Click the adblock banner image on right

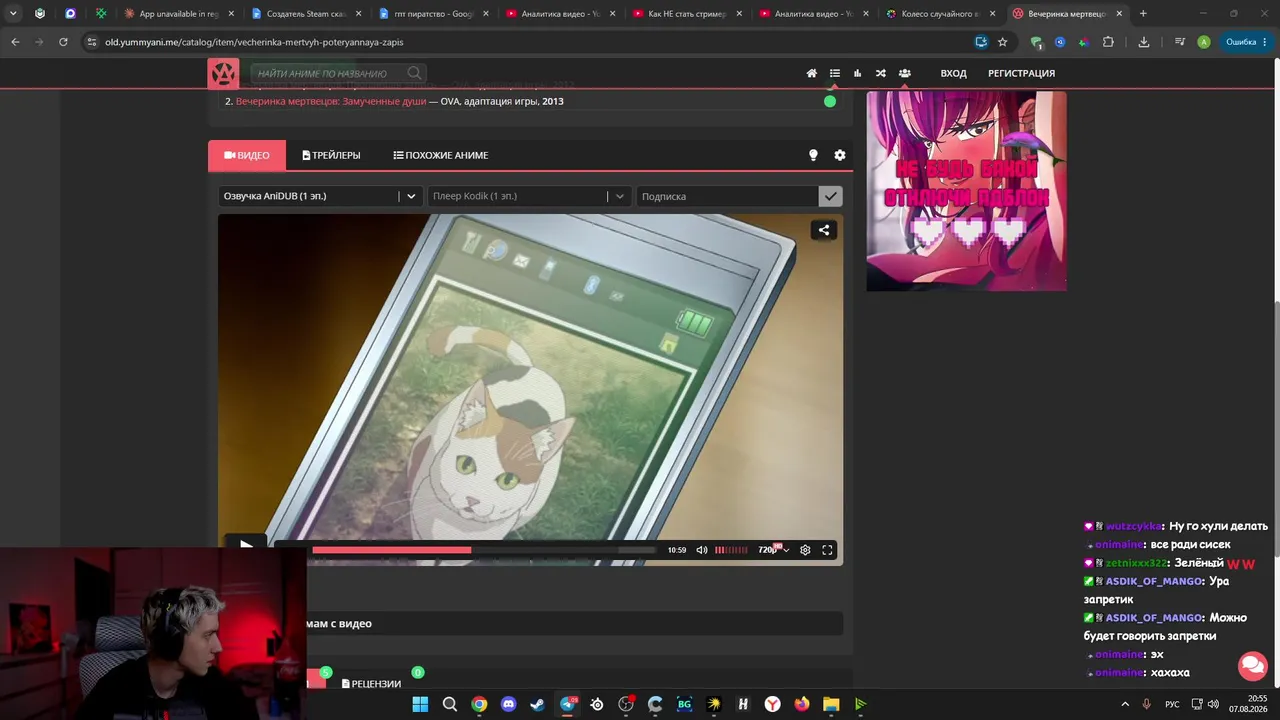coord(966,191)
